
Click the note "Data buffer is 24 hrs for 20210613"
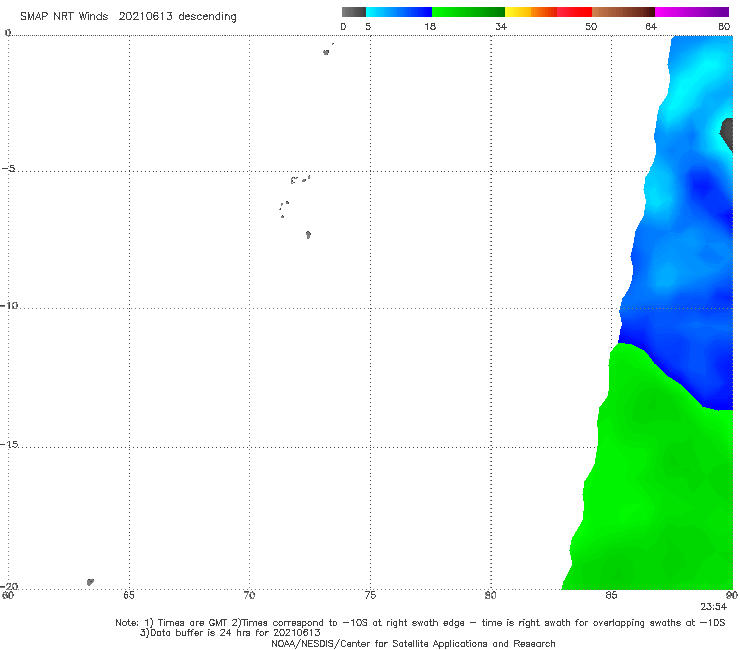pyautogui.click(x=230, y=633)
